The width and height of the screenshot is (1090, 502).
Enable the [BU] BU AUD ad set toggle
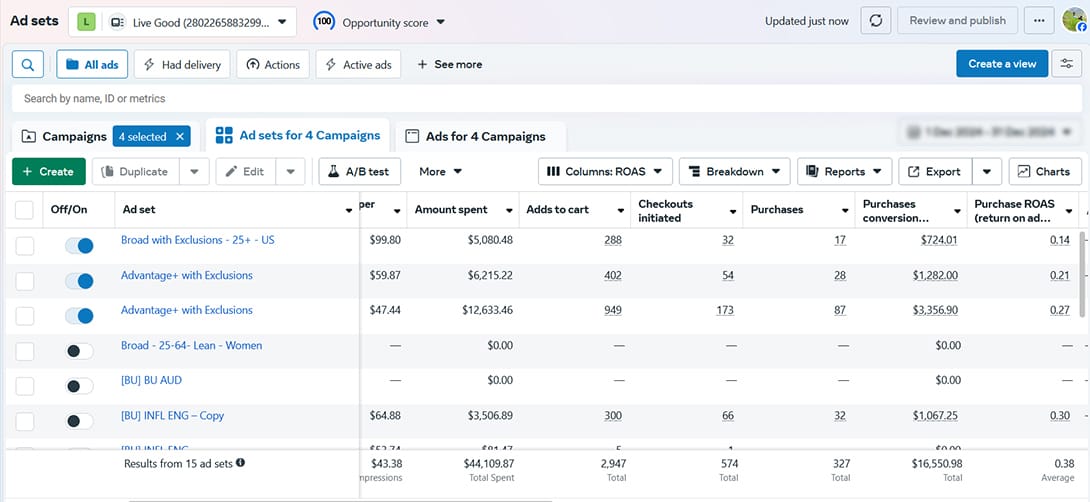pos(79,386)
